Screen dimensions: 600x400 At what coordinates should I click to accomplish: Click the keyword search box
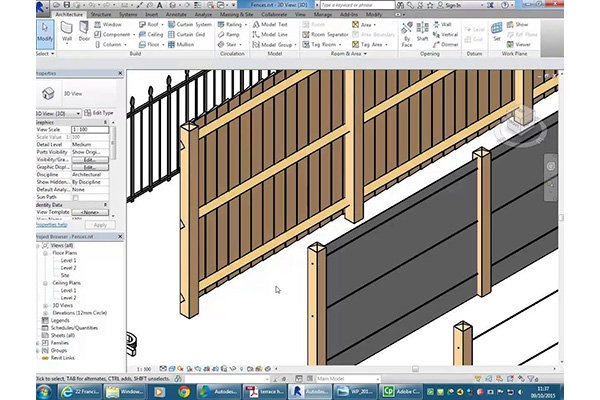pyautogui.click(x=357, y=5)
